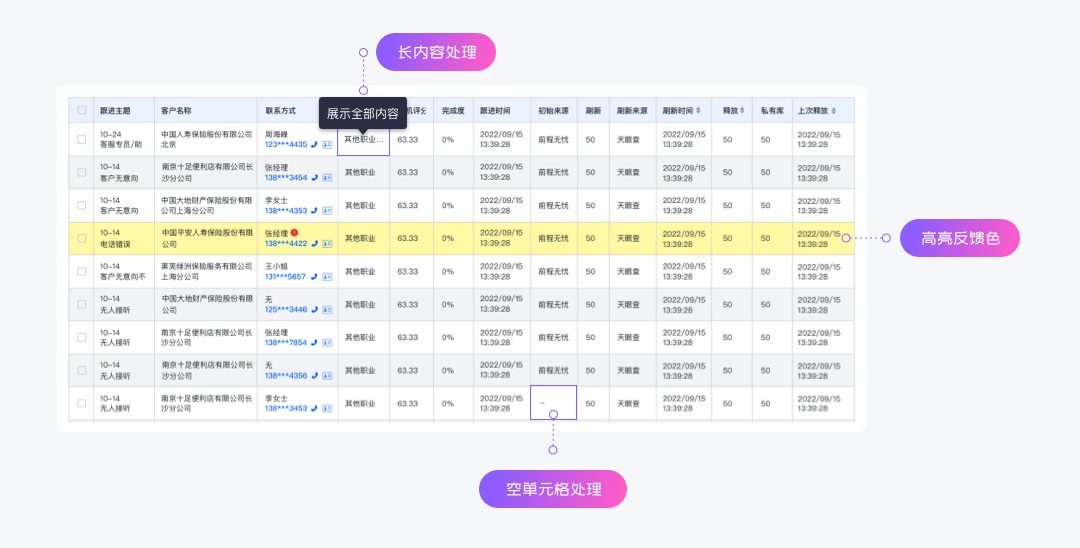Screen dimensions: 1080x548
Task: Click the 跟进主题 column header
Action: click(x=115, y=110)
